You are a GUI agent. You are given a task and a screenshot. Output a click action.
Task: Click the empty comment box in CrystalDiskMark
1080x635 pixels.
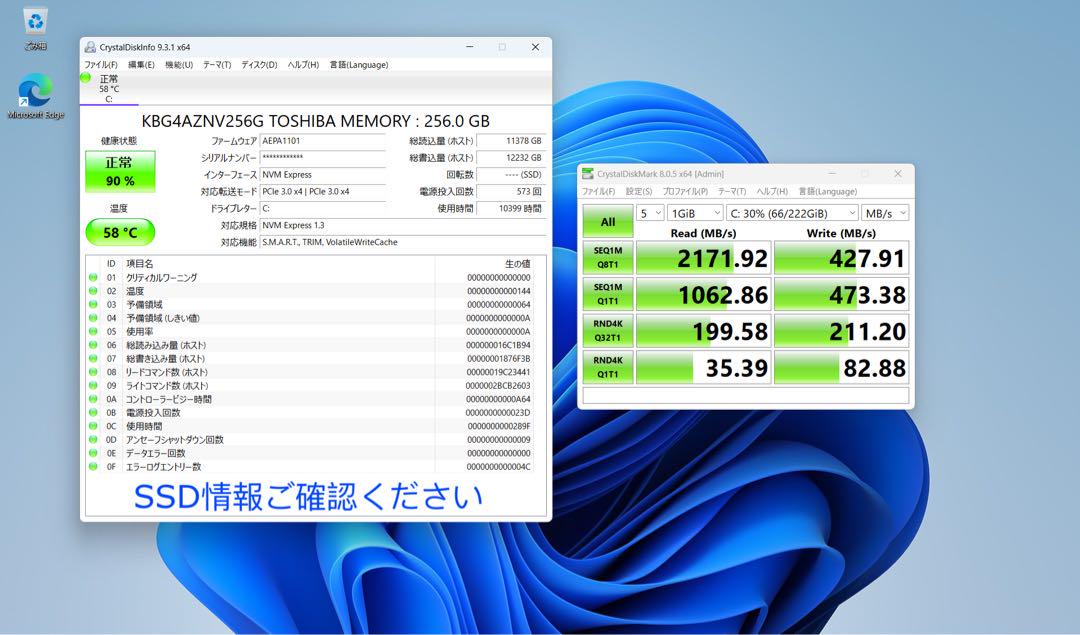pos(746,395)
